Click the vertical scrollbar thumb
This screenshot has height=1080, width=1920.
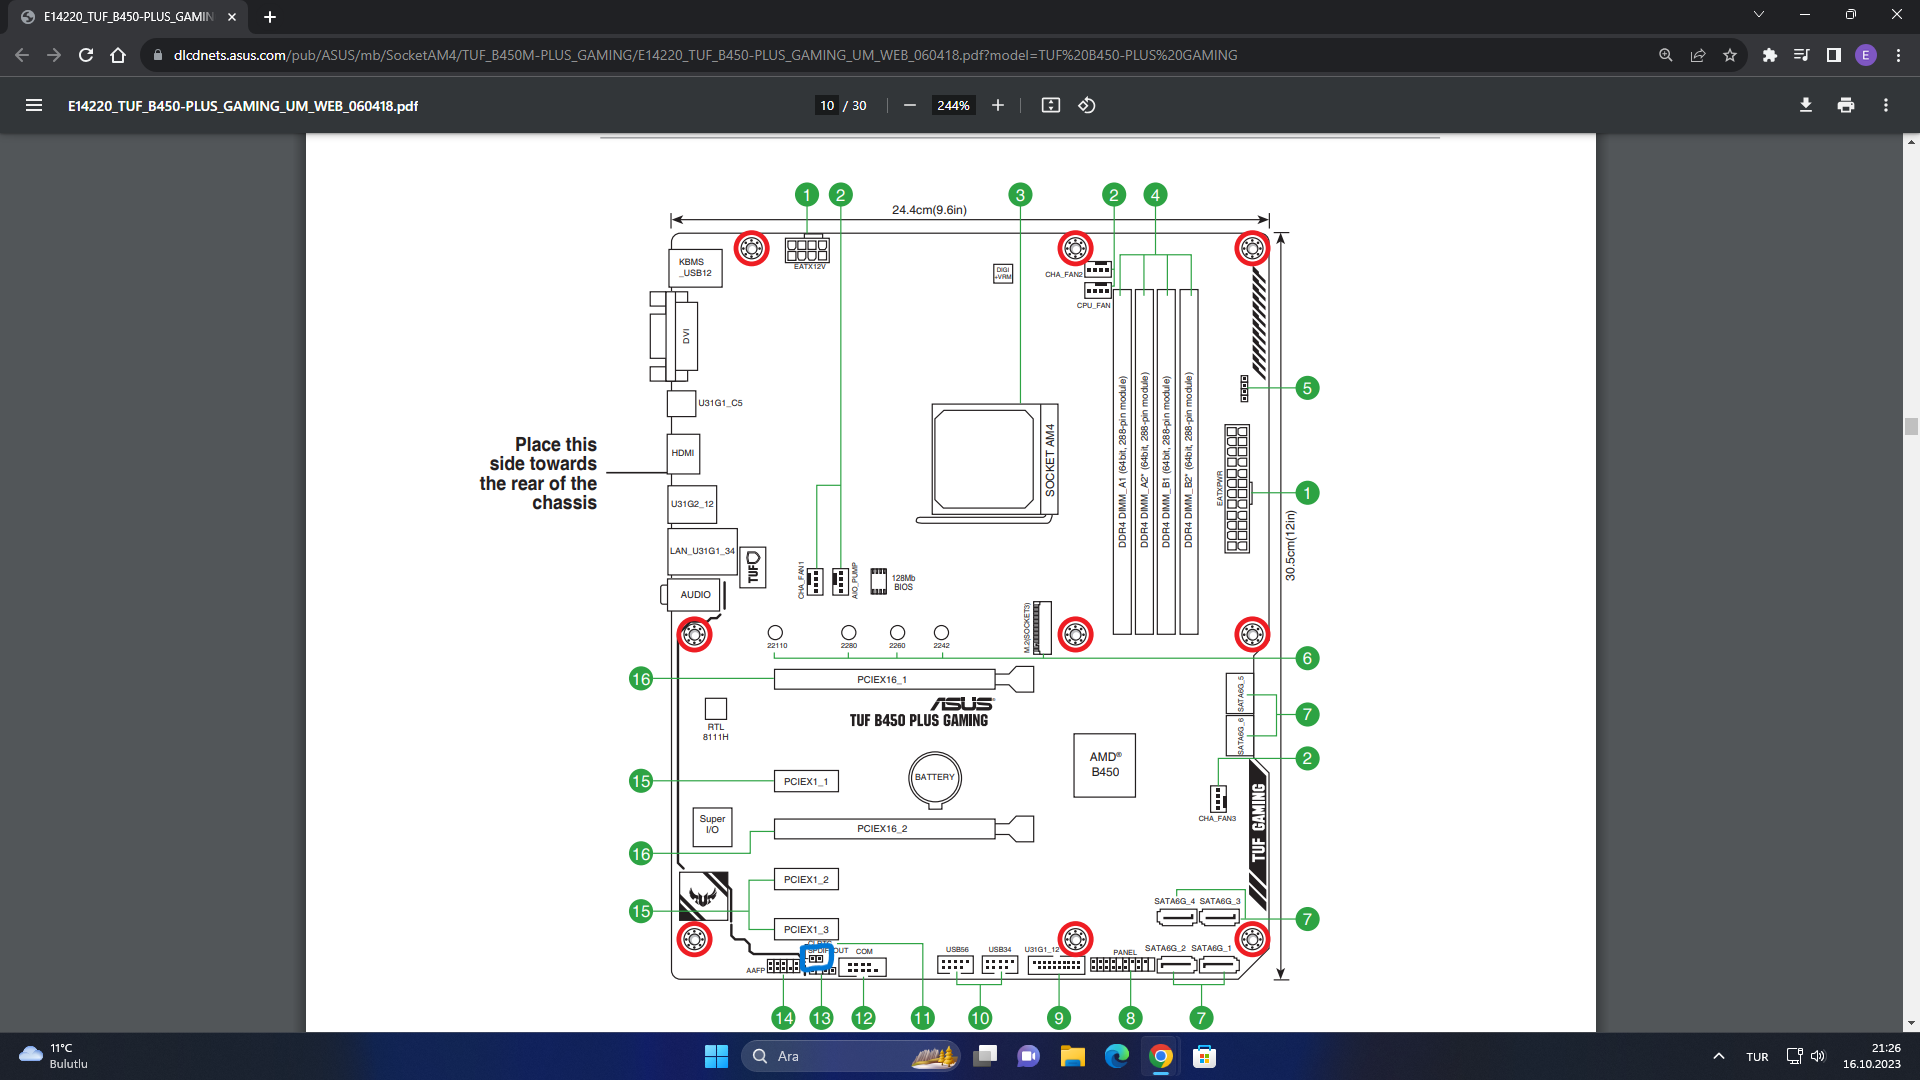point(1911,426)
